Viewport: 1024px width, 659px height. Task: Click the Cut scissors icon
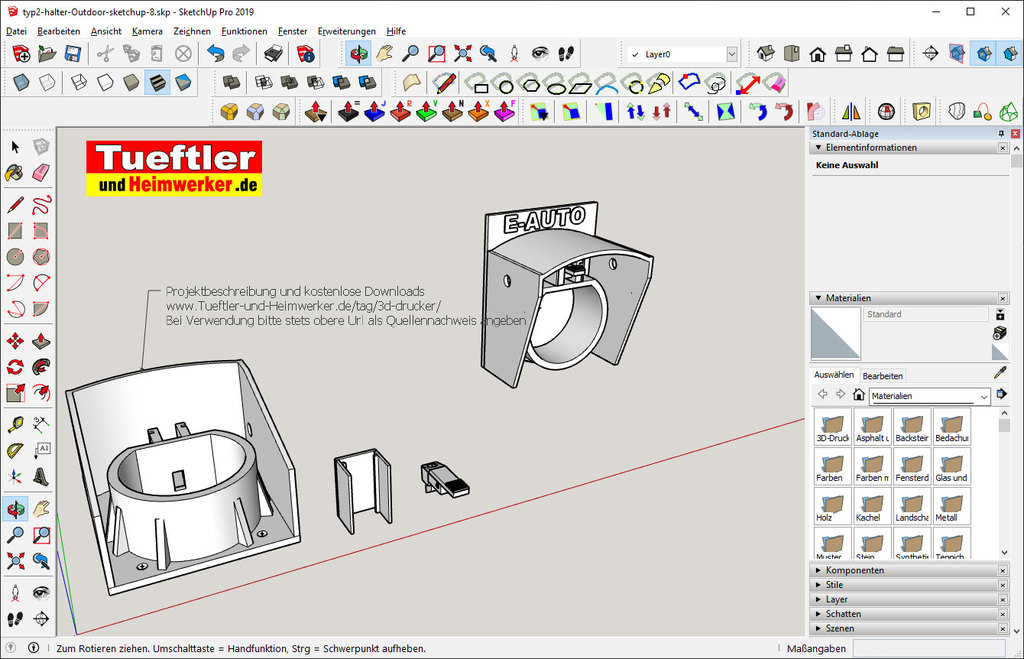[105, 54]
